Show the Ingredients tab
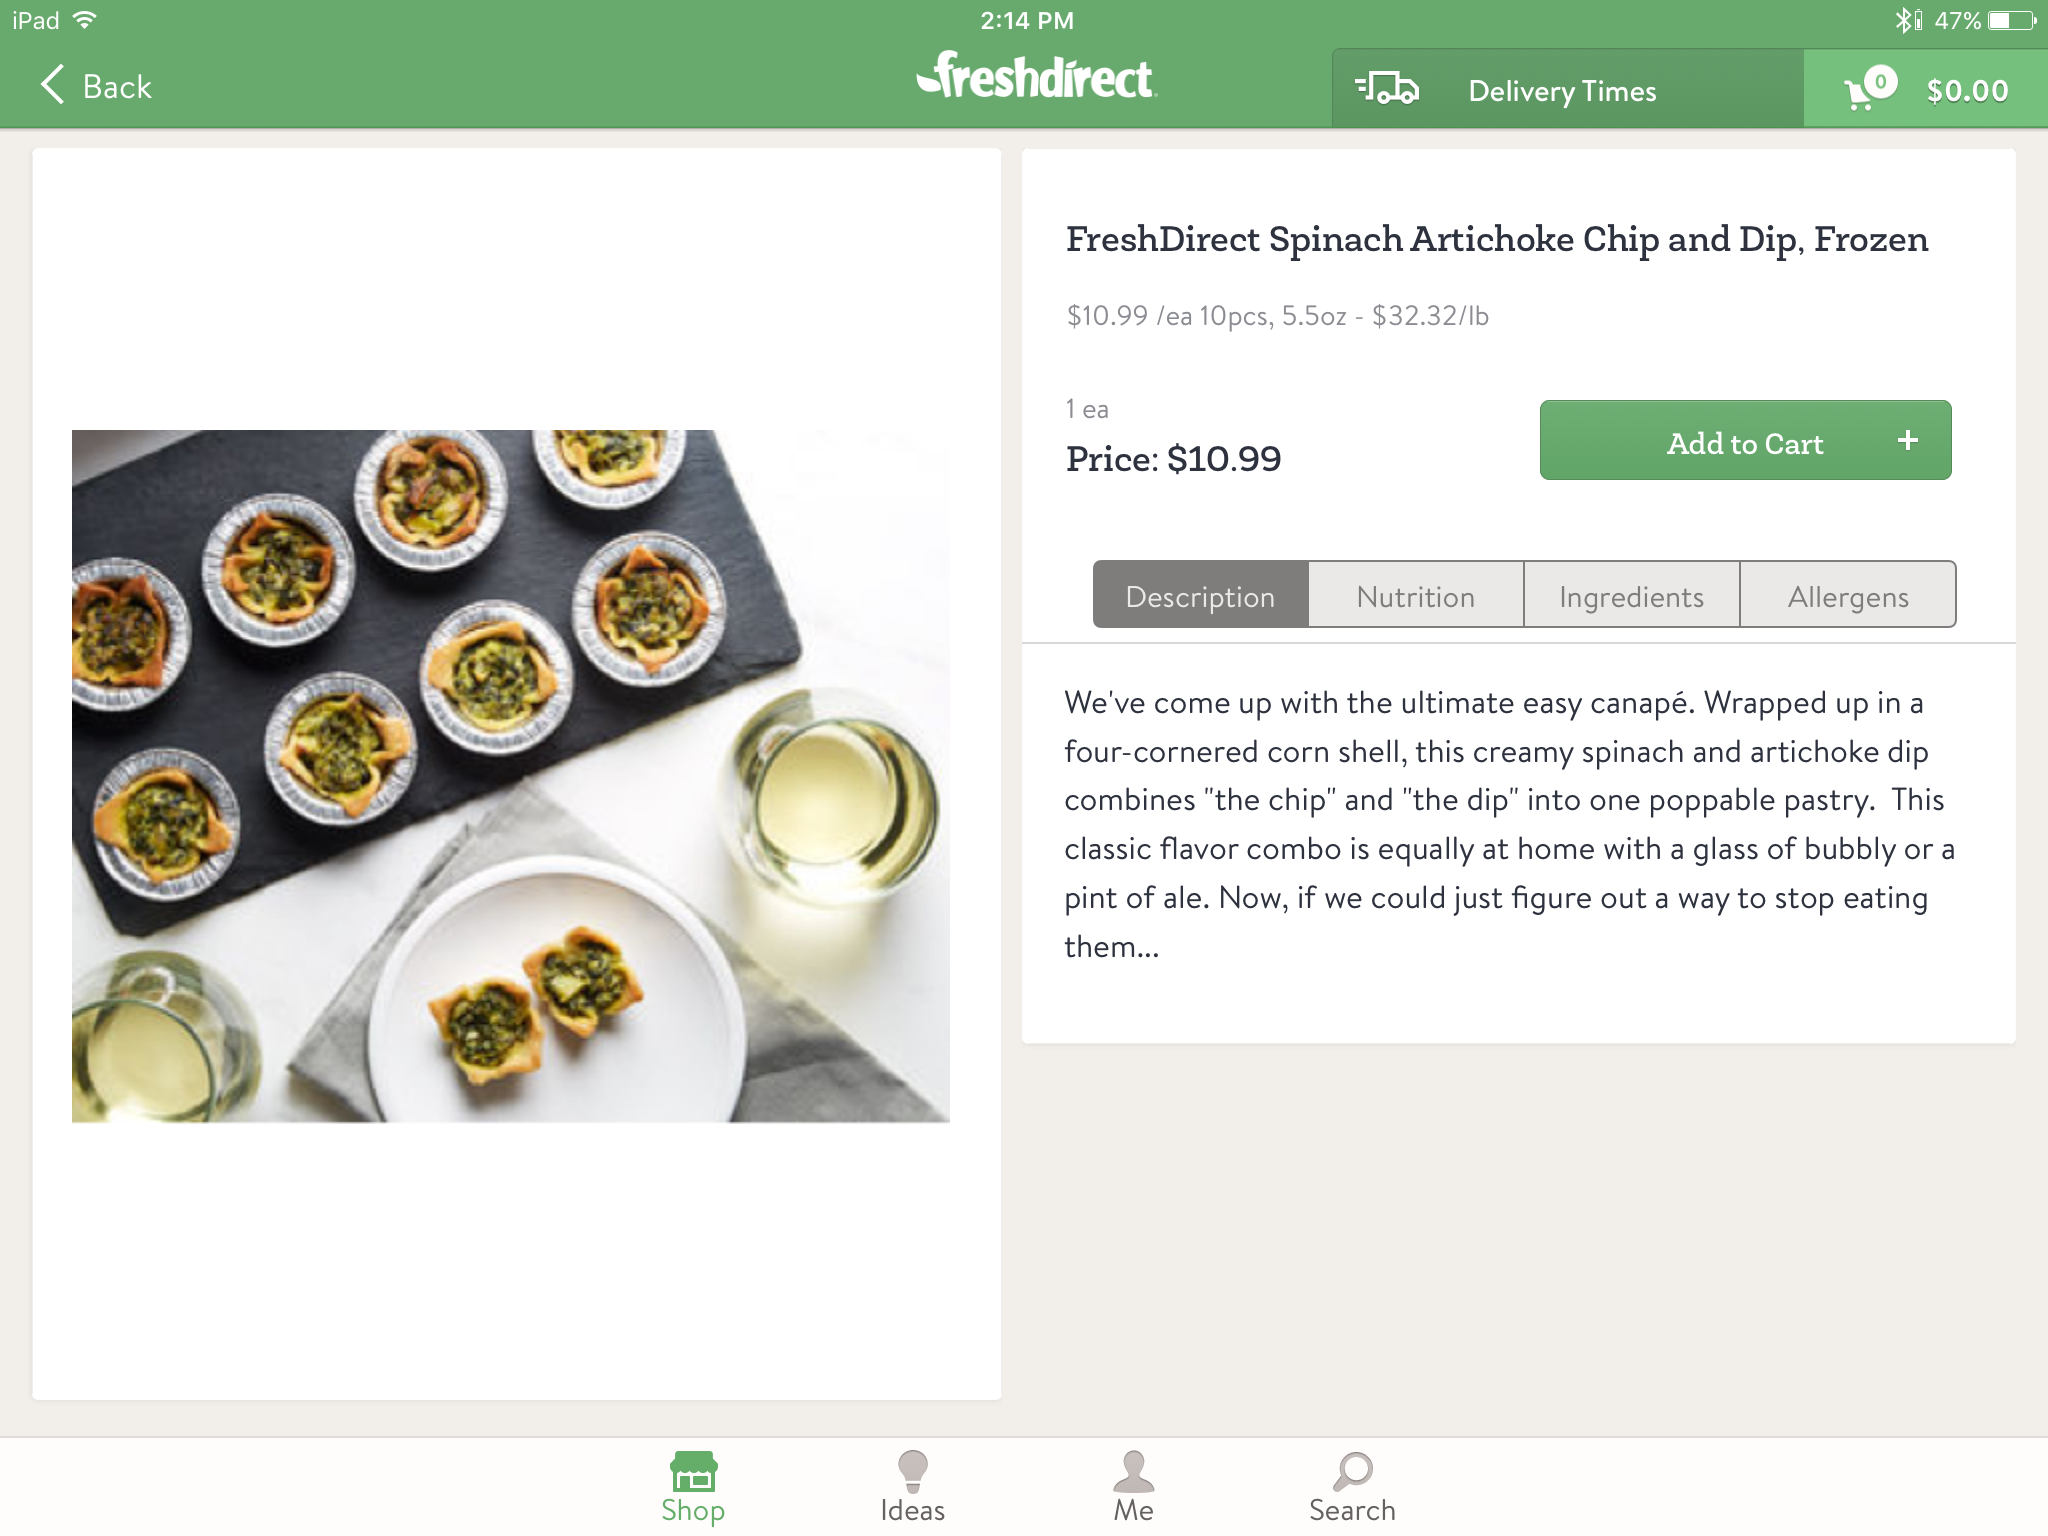2048x1536 pixels. 1631,596
